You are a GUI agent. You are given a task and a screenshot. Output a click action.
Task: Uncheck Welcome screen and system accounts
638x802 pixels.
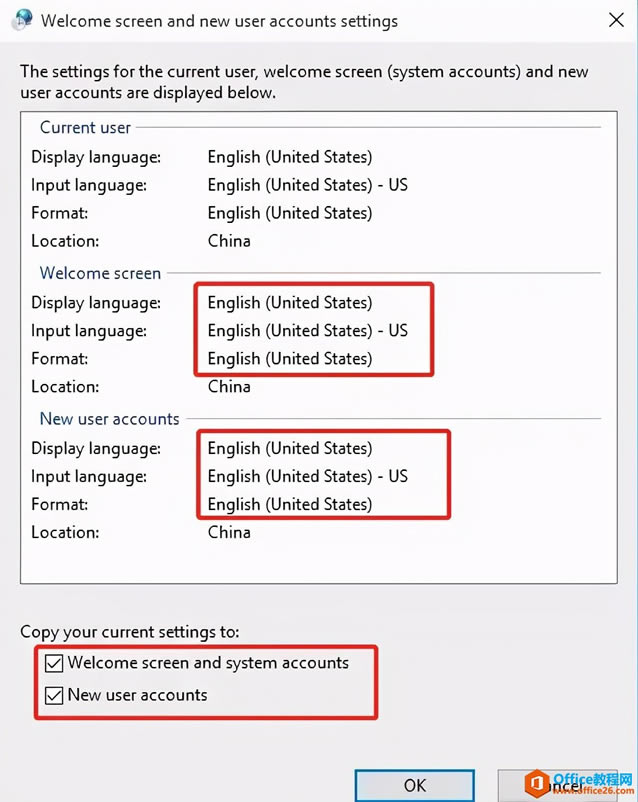54,663
